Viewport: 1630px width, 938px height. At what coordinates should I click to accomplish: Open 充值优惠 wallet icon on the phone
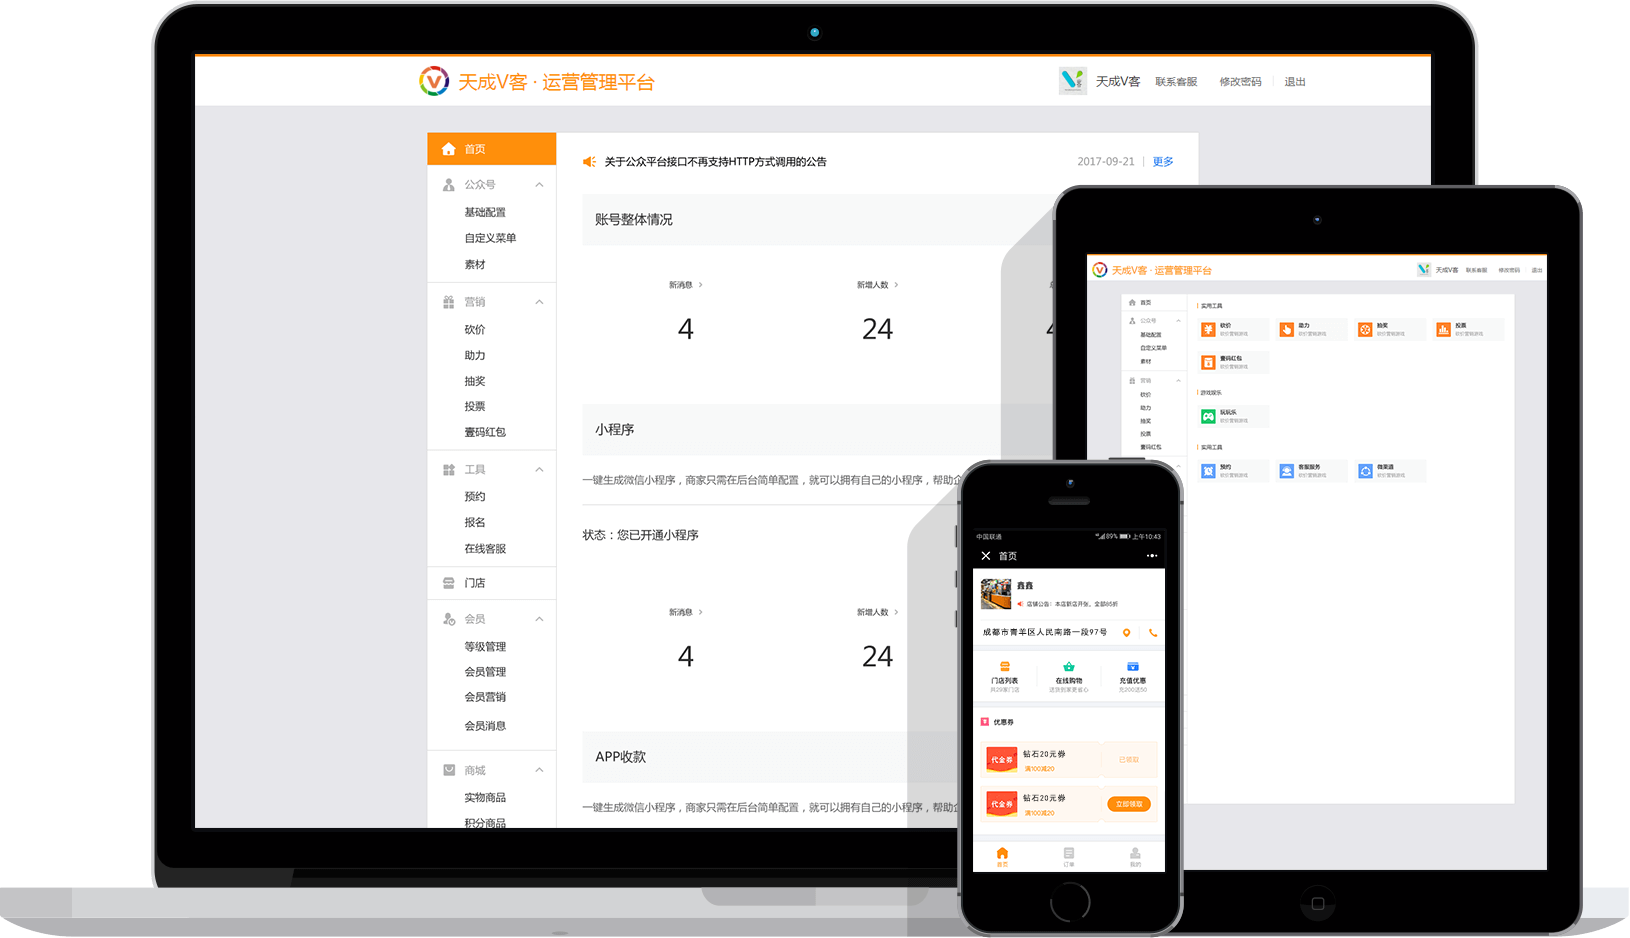click(1132, 667)
